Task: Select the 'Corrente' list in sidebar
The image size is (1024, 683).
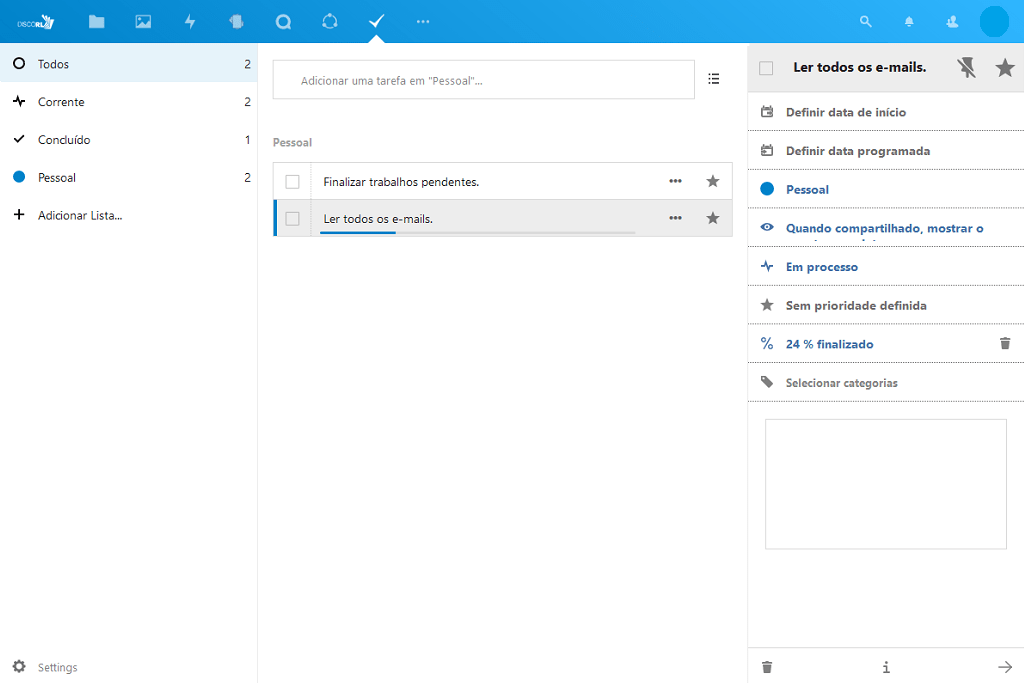Action: pyautogui.click(x=61, y=102)
